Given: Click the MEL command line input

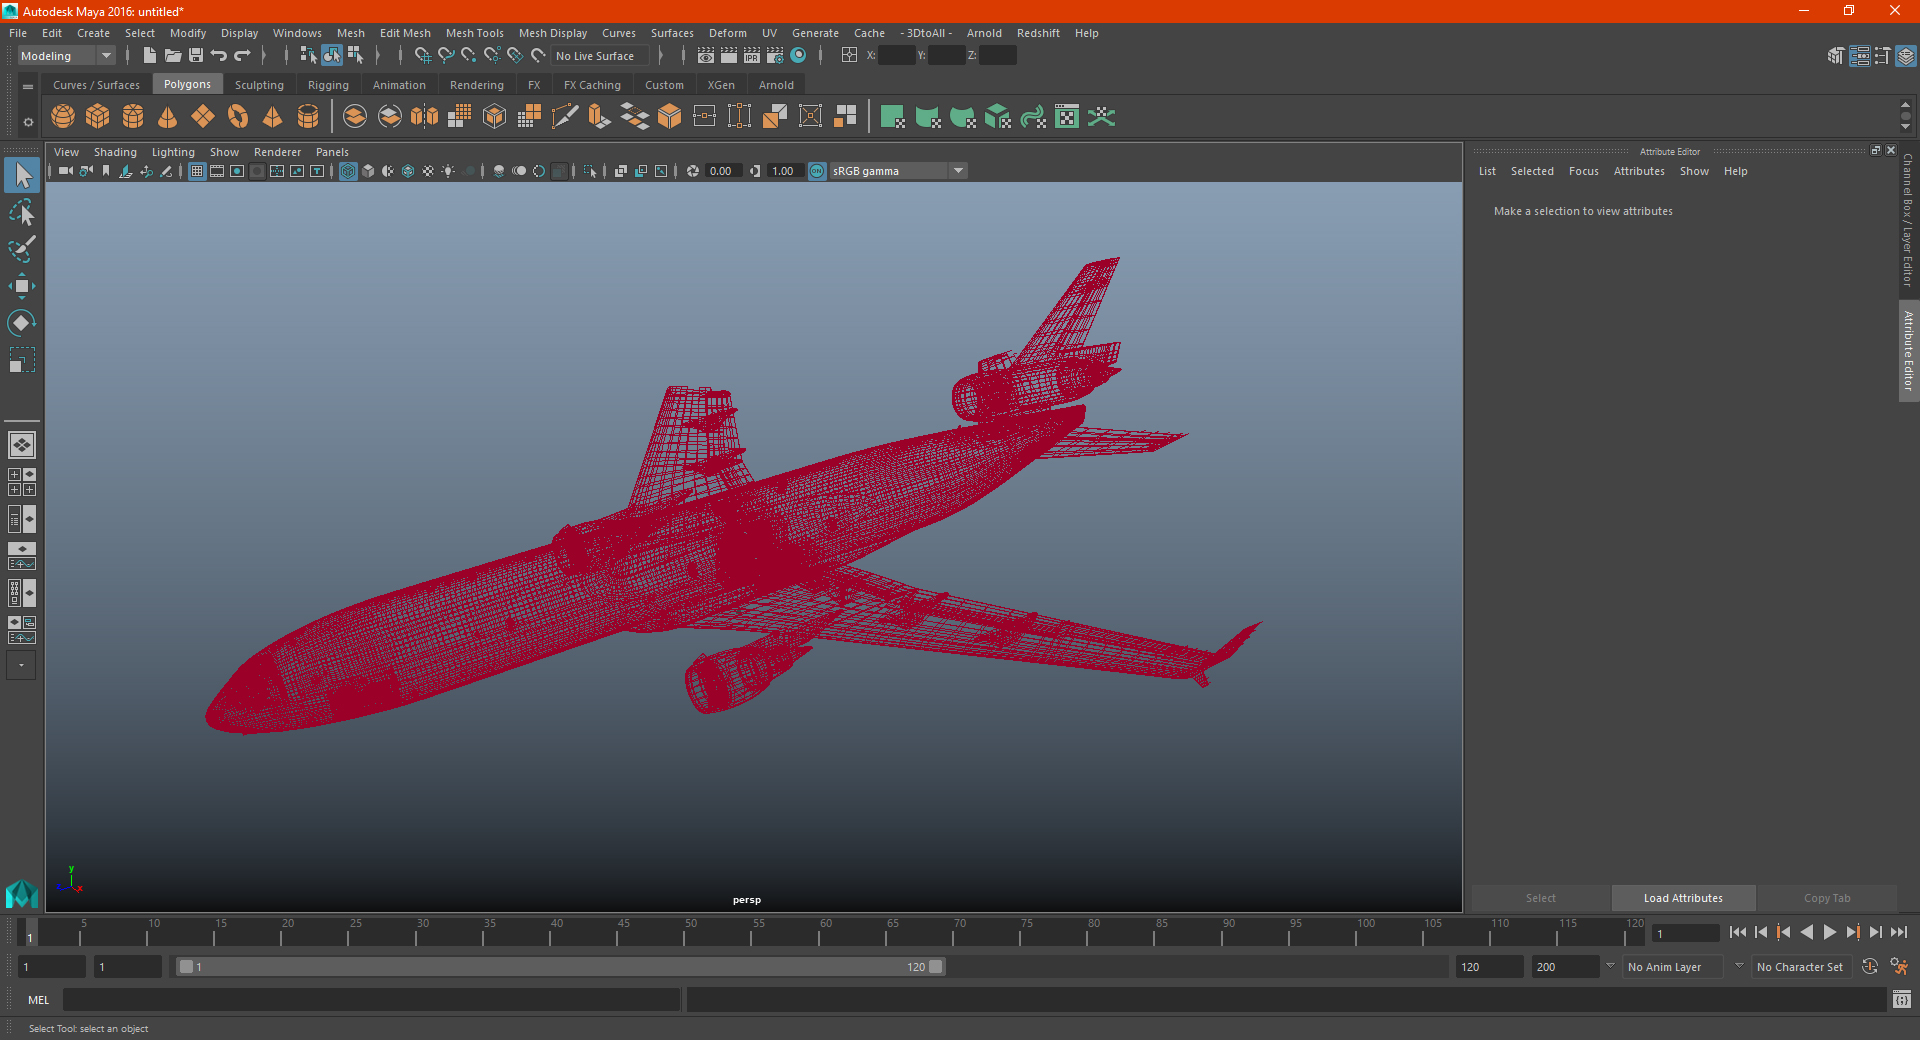Looking at the screenshot, I should tap(372, 1000).
